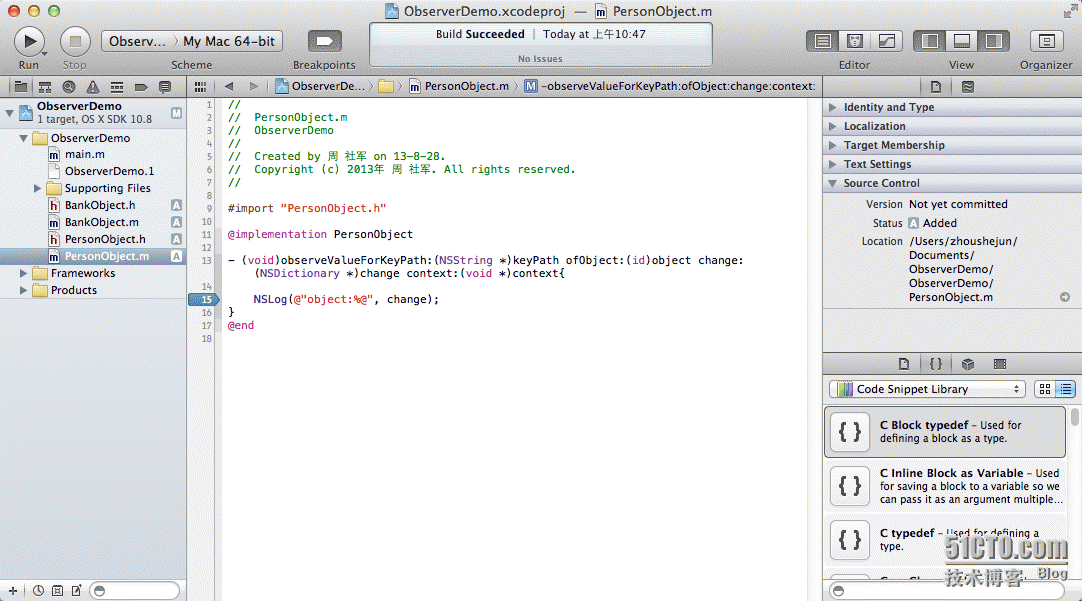
Task: Show the Log navigator
Action: 165,87
